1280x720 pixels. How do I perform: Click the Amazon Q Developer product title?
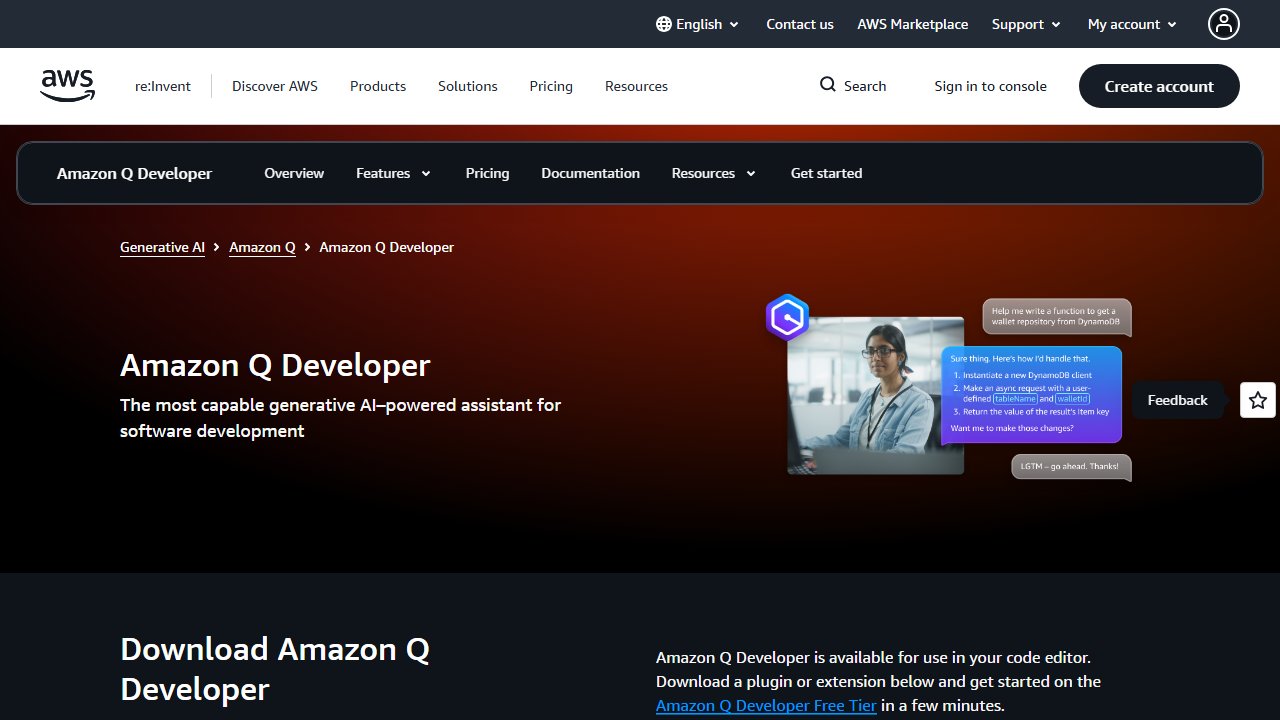[134, 173]
